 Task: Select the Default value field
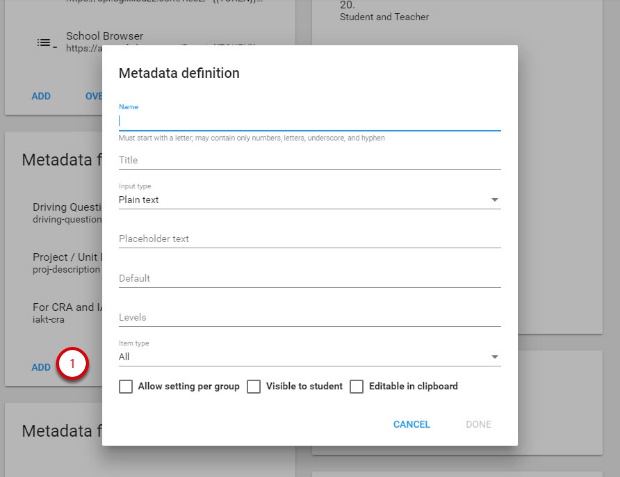pyautogui.click(x=309, y=278)
